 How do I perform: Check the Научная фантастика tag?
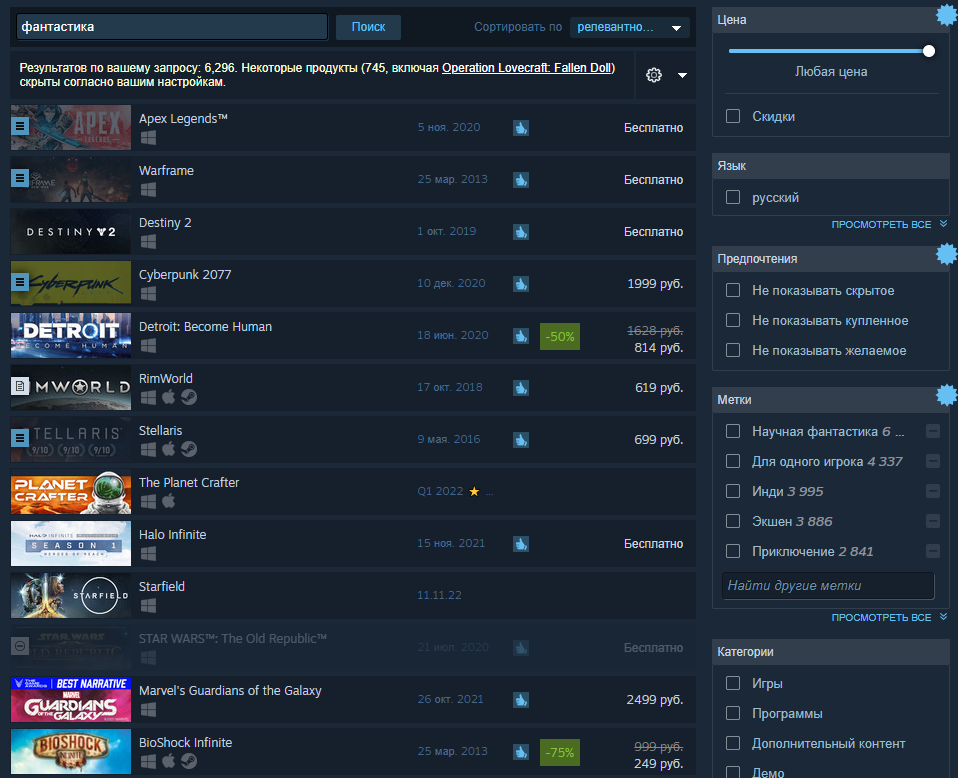tap(733, 431)
